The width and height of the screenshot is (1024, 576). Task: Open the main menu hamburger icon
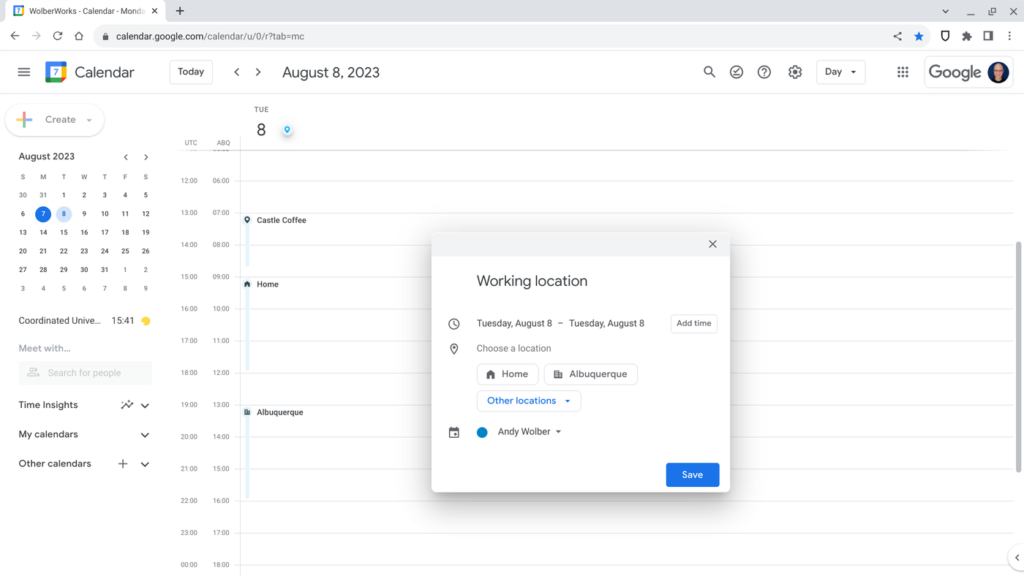(x=24, y=72)
